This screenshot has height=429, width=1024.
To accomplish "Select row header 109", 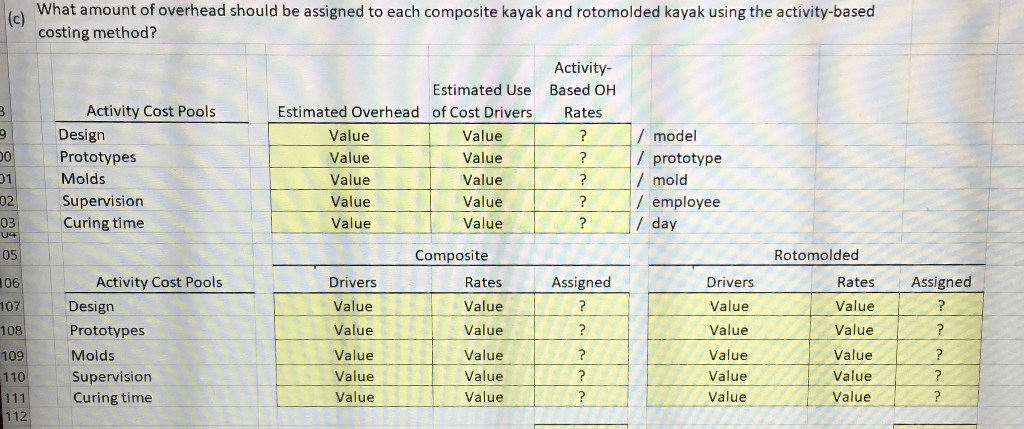I will coord(11,356).
